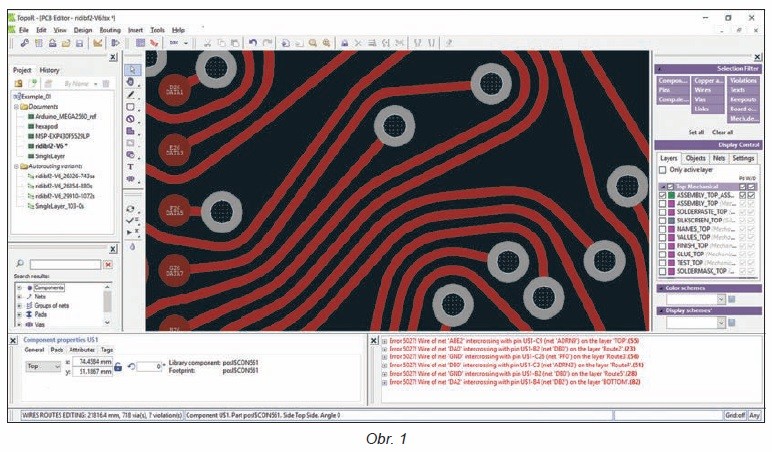The width and height of the screenshot is (772, 452).
Task: Expand the Groups of nets node
Action: tap(20, 306)
